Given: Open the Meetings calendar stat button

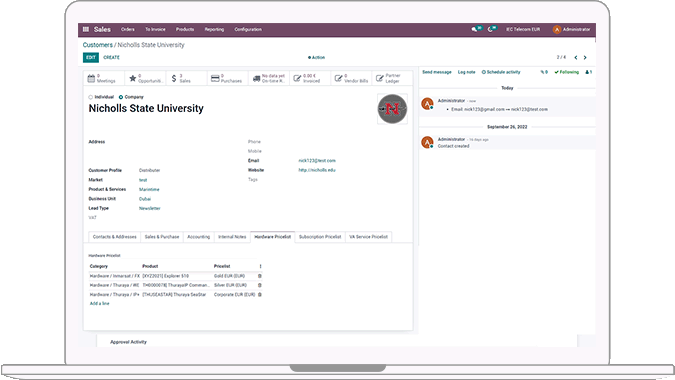Looking at the screenshot, I should click(104, 78).
